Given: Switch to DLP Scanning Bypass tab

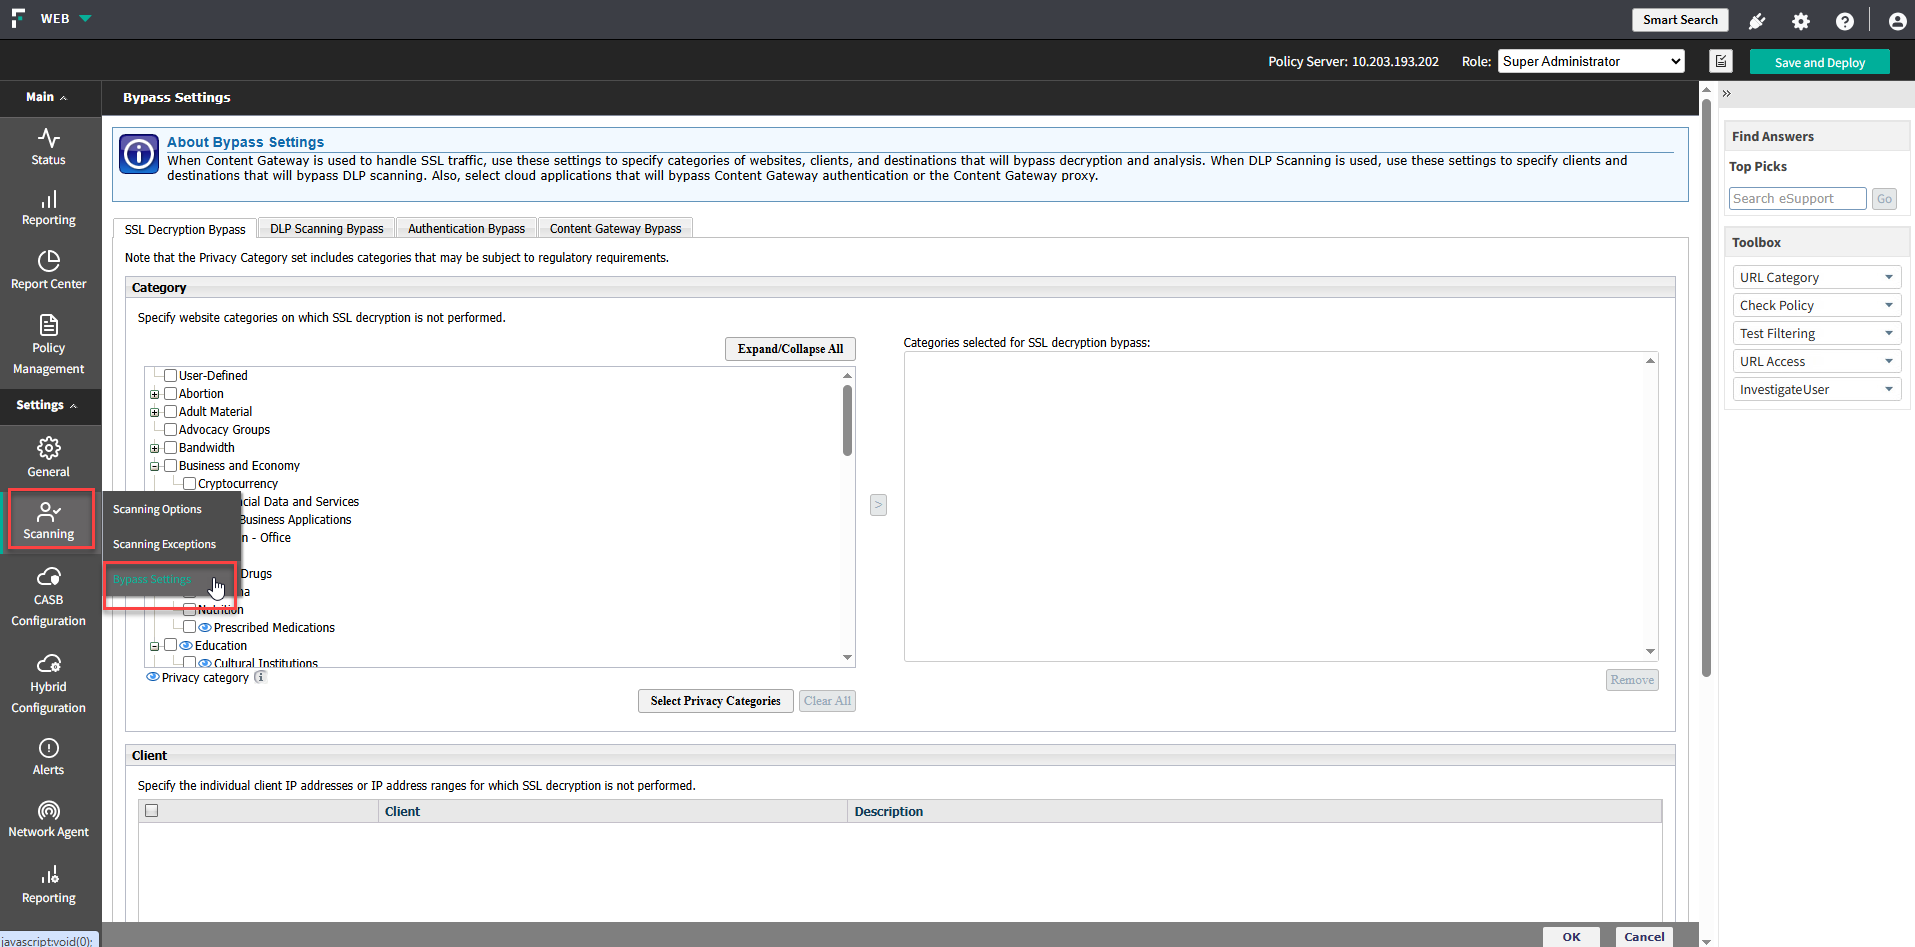Looking at the screenshot, I should (326, 229).
